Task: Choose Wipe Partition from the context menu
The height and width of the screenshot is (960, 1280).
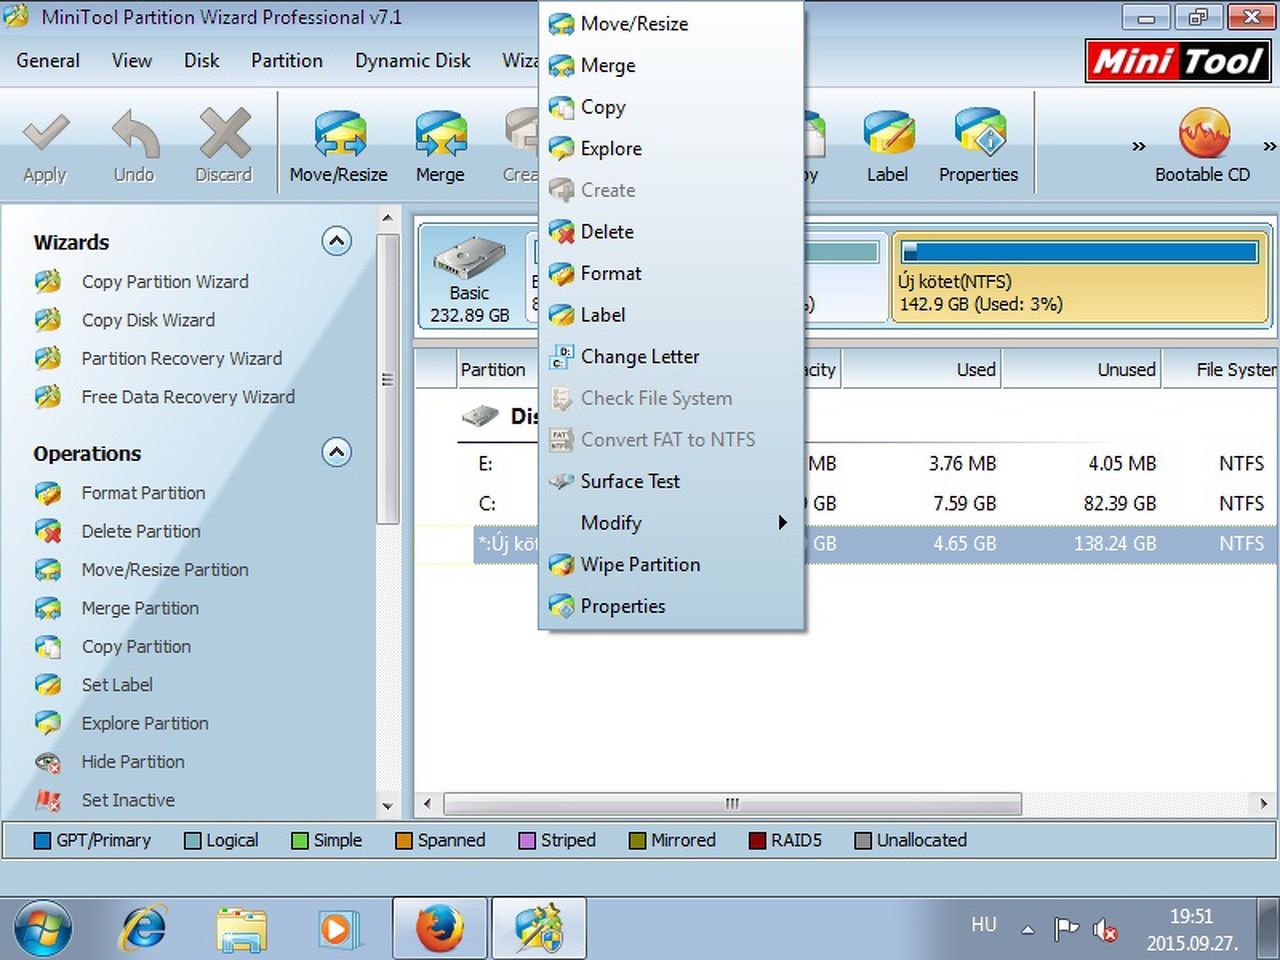Action: [672, 565]
